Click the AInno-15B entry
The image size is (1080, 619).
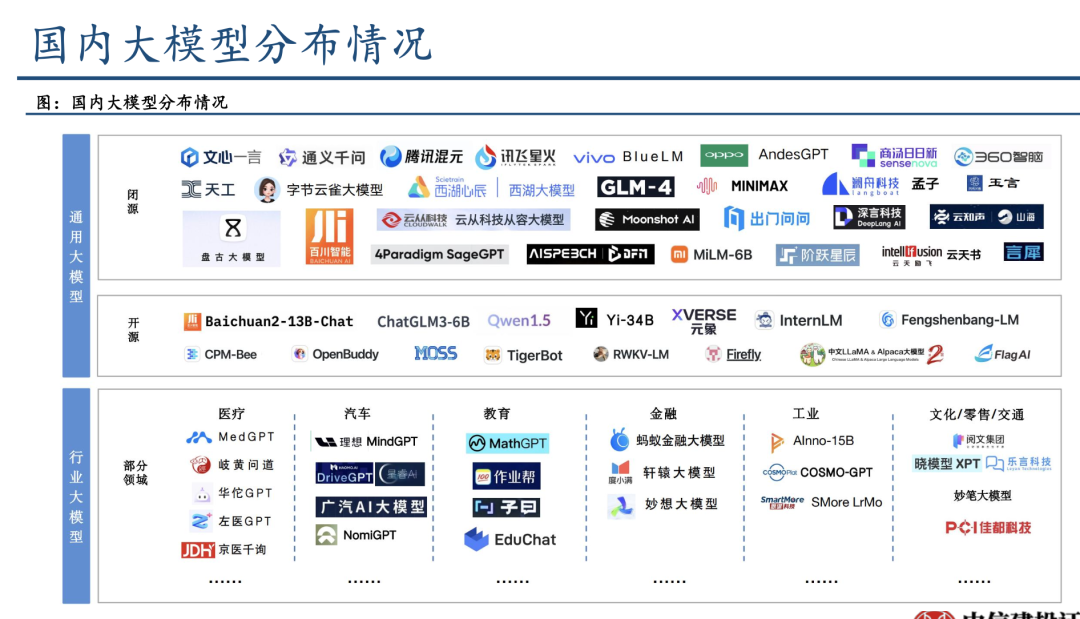click(811, 441)
